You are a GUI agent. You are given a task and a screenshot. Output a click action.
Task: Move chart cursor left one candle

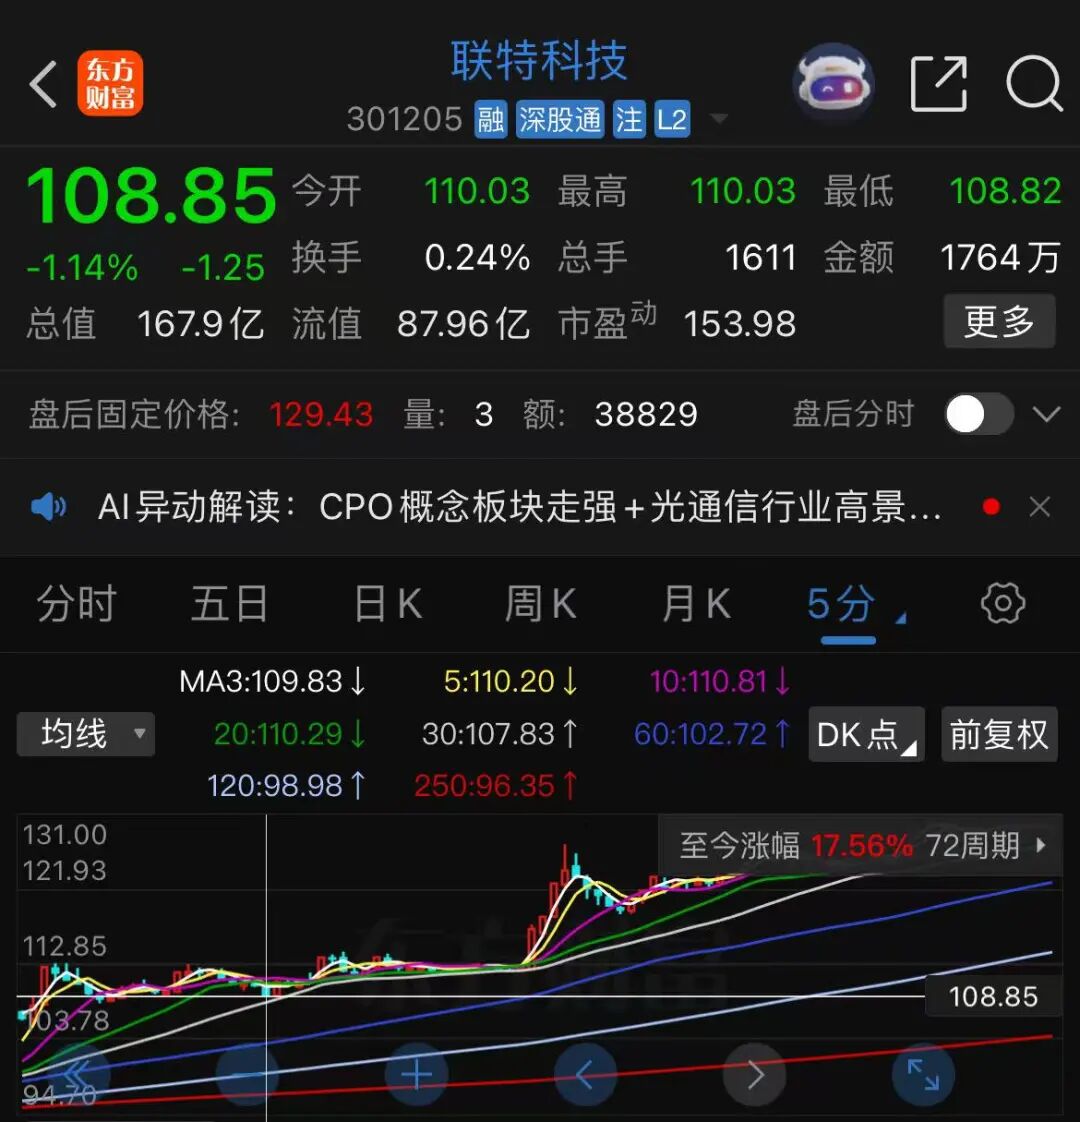pos(585,1074)
